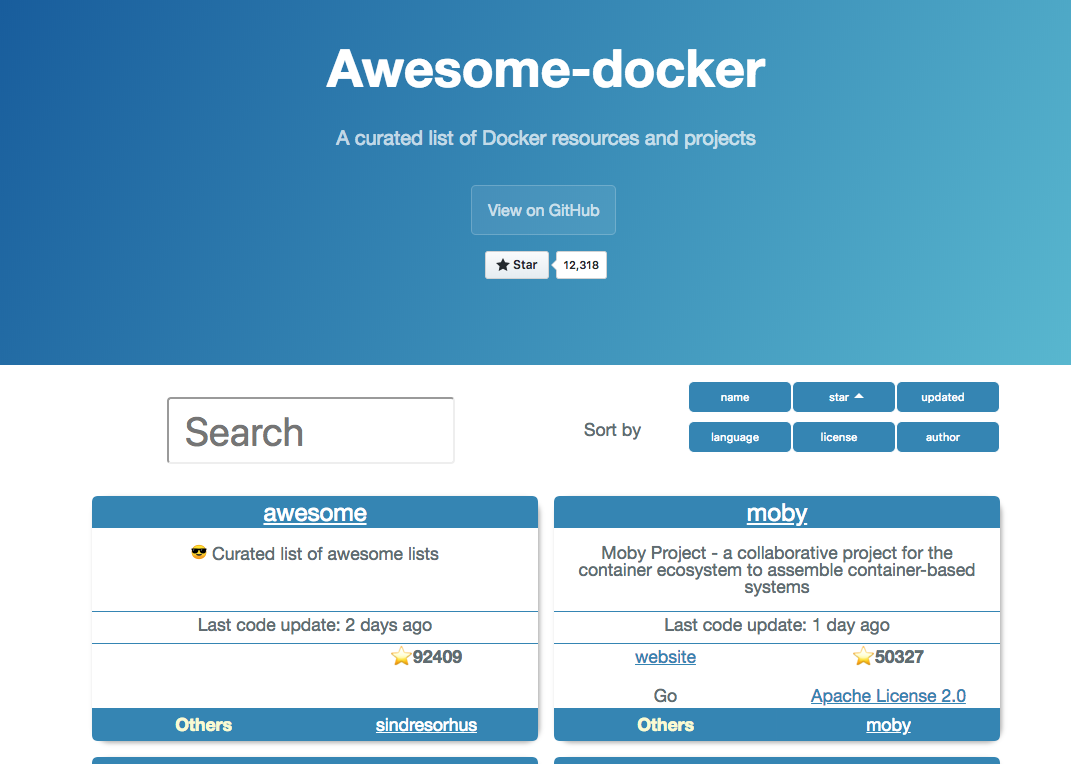This screenshot has height=764, width=1071.
Task: Click the Last code update: 1 day ago text
Action: click(x=777, y=625)
